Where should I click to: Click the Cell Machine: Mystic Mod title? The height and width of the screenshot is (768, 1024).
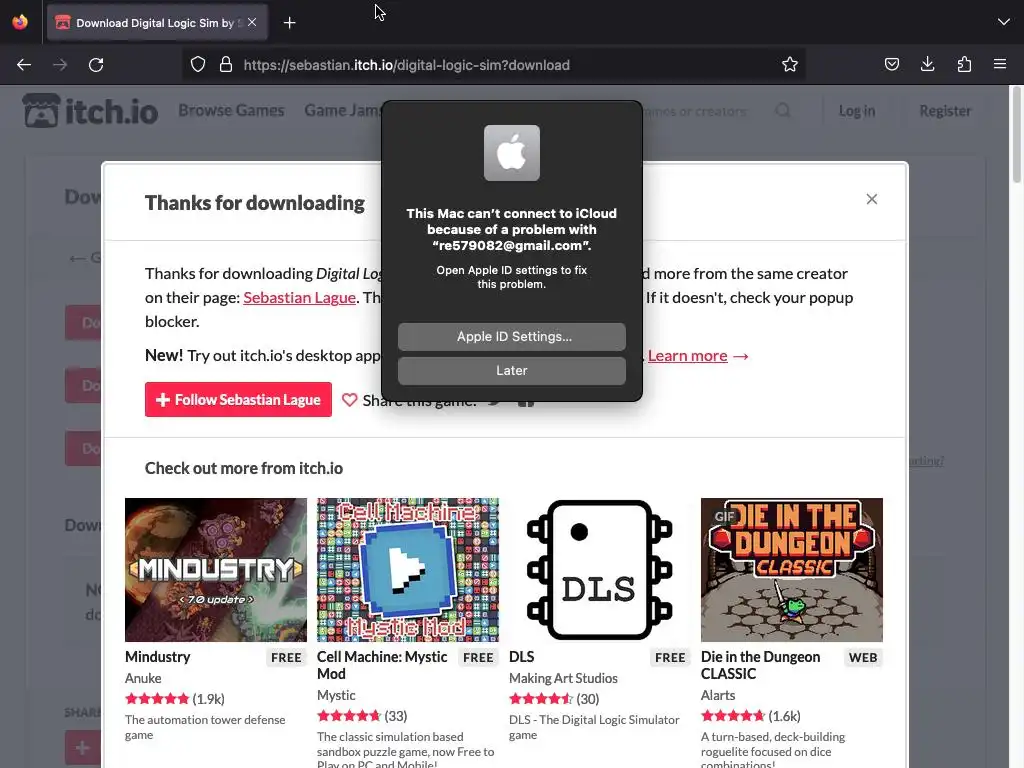pyautogui.click(x=382, y=665)
